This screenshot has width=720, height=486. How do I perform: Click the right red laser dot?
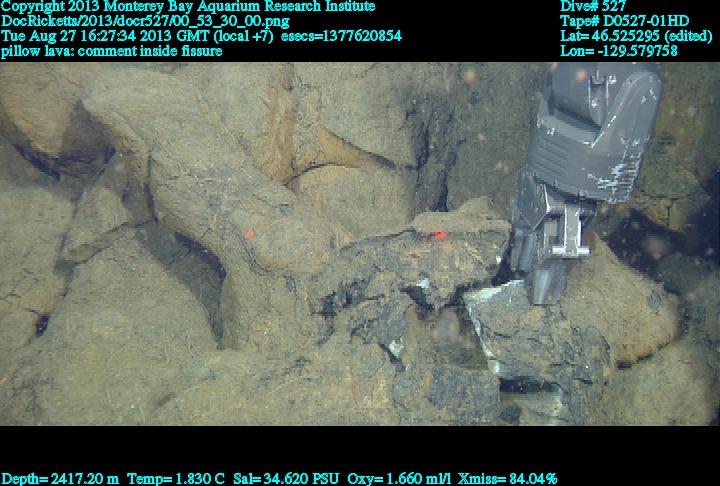coord(439,234)
